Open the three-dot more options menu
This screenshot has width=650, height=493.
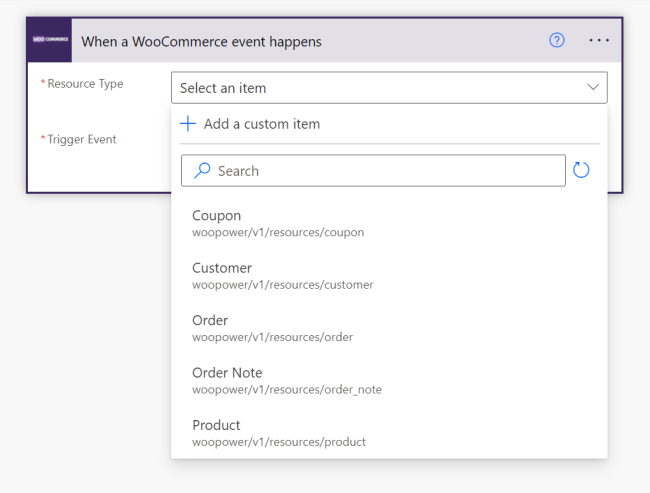click(598, 41)
